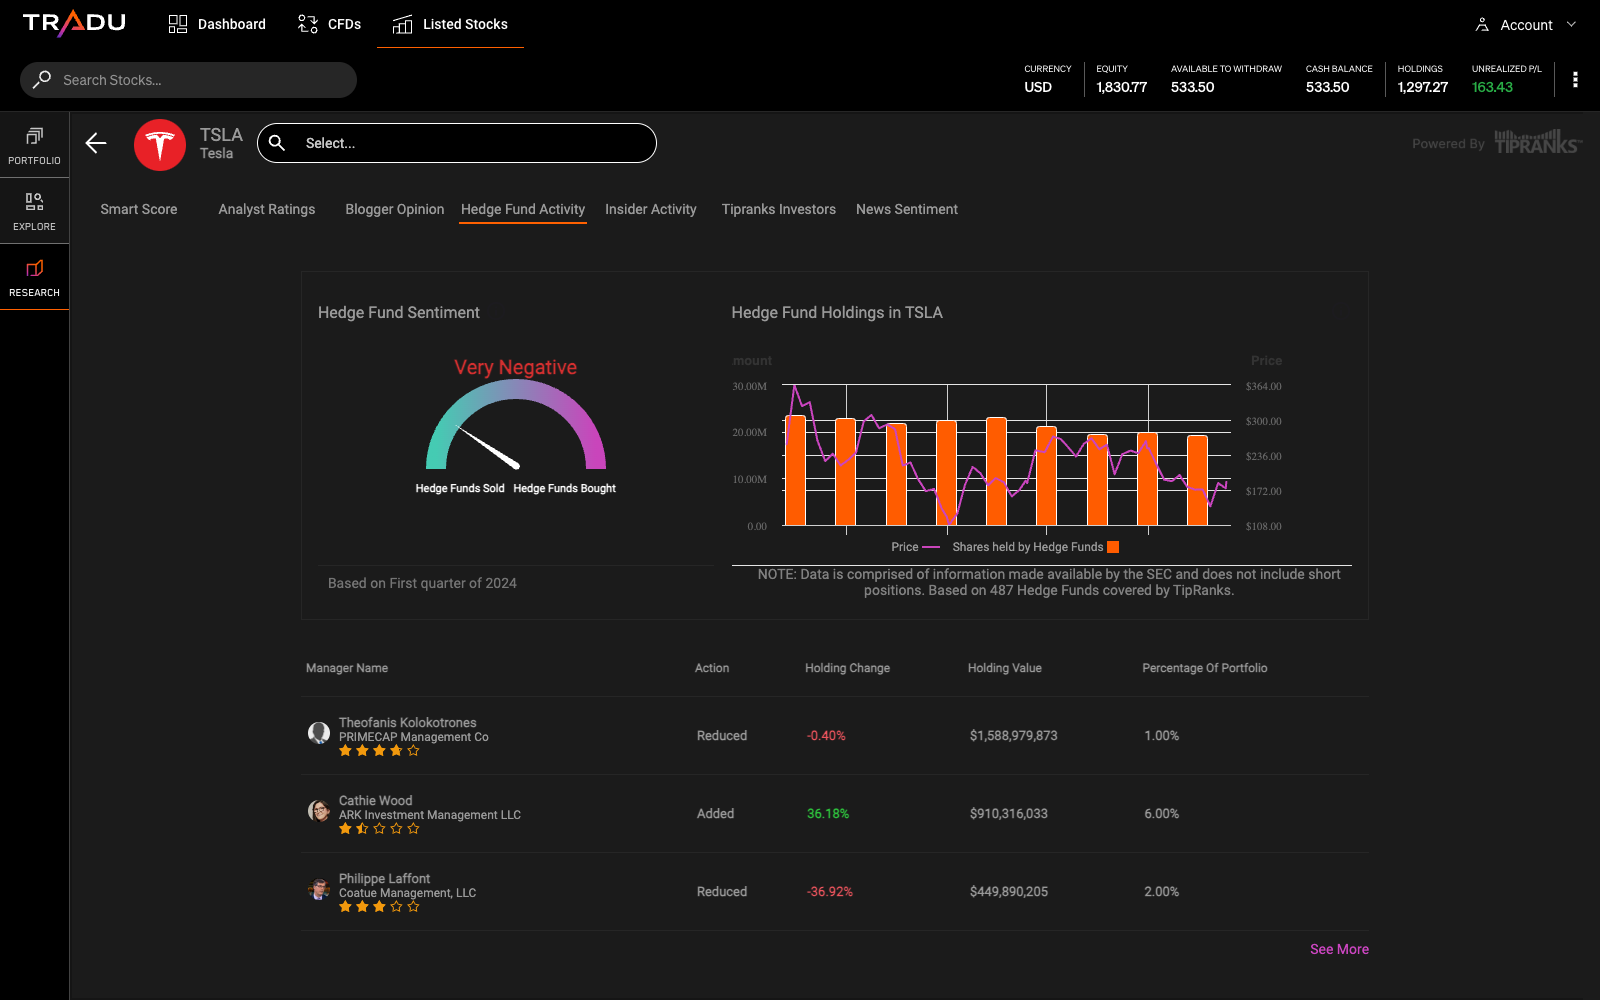Viewport: 1600px width, 1000px height.
Task: Open the Tipranks Investors tab
Action: 779,209
